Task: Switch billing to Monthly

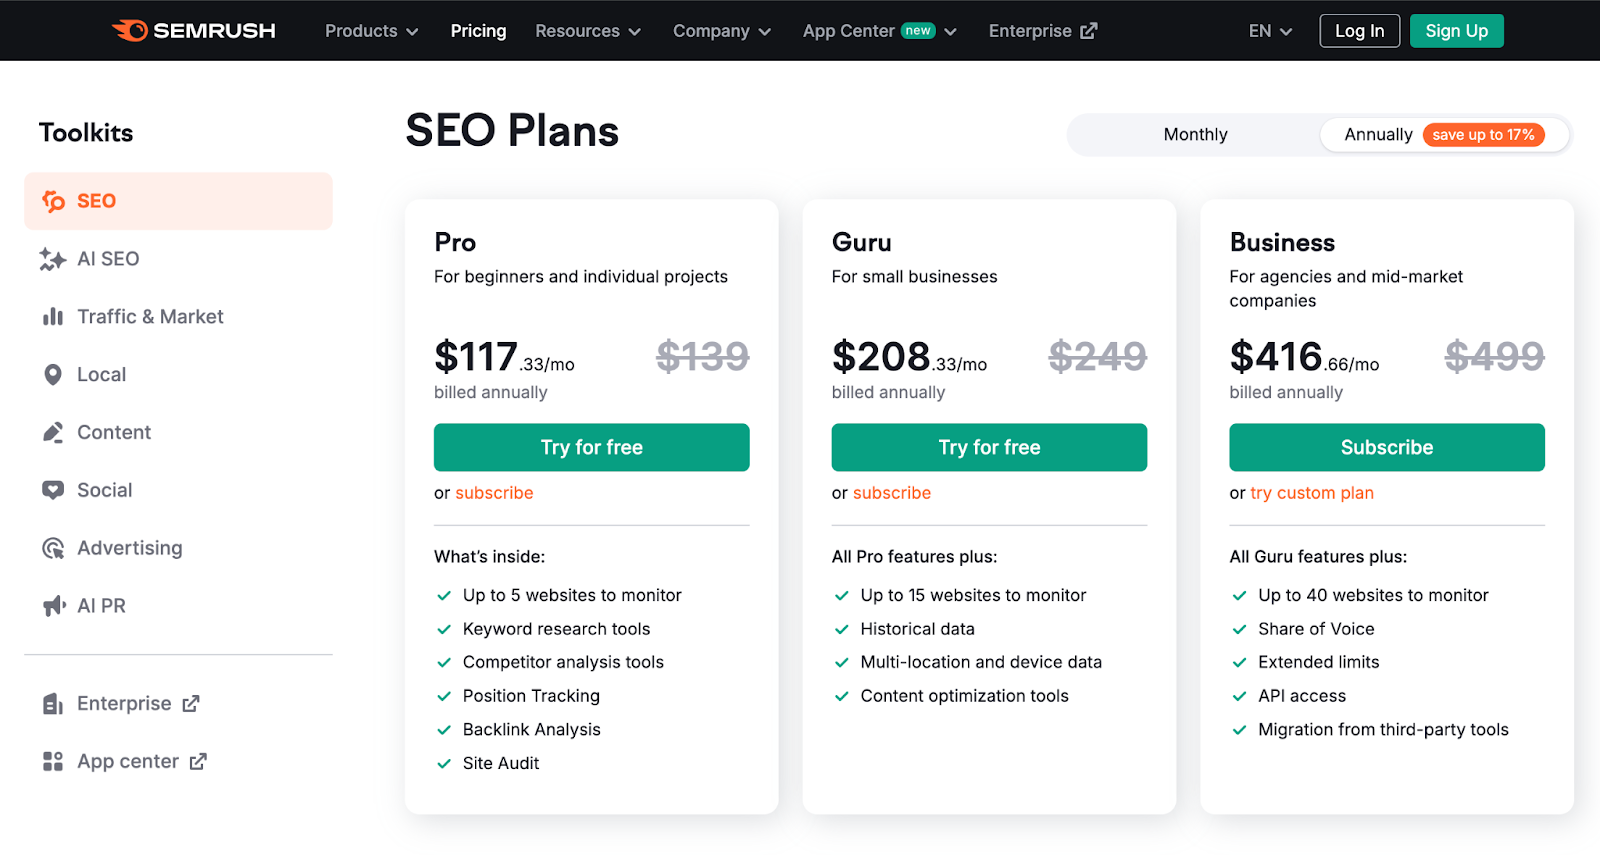Action: click(x=1195, y=134)
